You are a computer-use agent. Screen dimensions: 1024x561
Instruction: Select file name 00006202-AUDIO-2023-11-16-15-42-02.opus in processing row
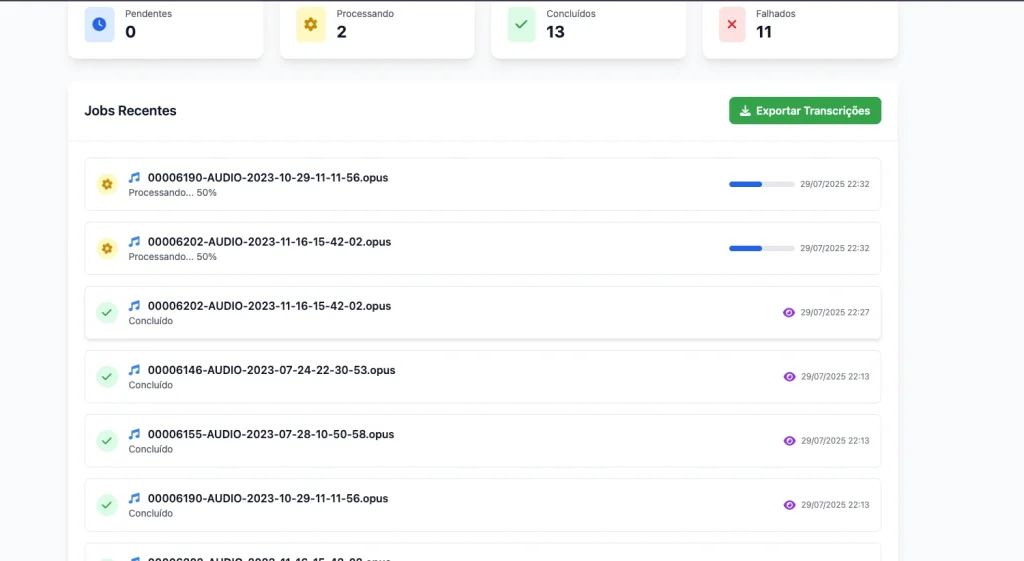(x=269, y=242)
